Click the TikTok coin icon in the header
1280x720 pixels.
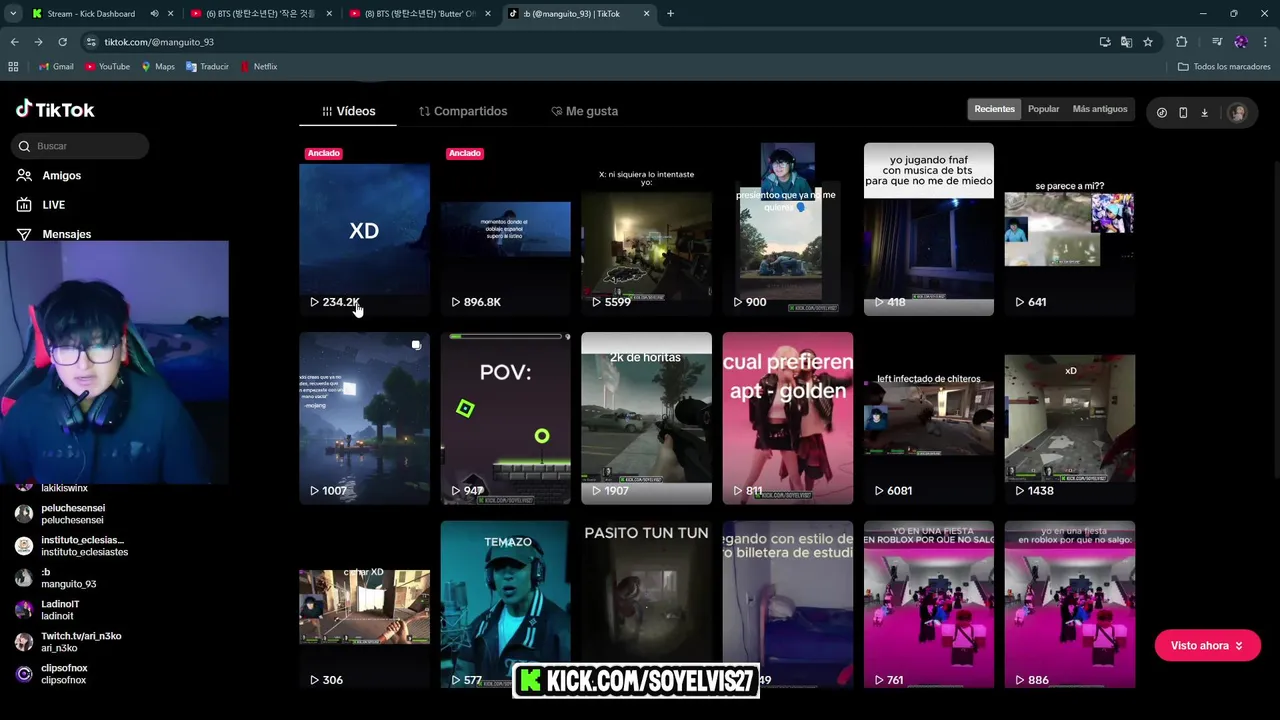1161,113
